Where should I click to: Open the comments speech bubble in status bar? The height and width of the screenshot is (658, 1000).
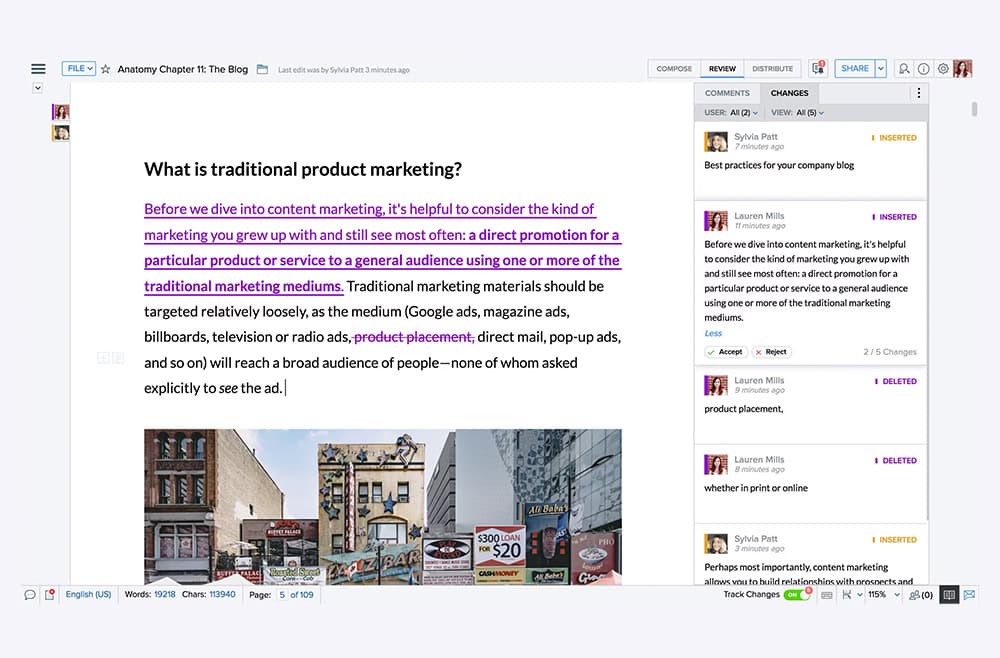click(29, 595)
